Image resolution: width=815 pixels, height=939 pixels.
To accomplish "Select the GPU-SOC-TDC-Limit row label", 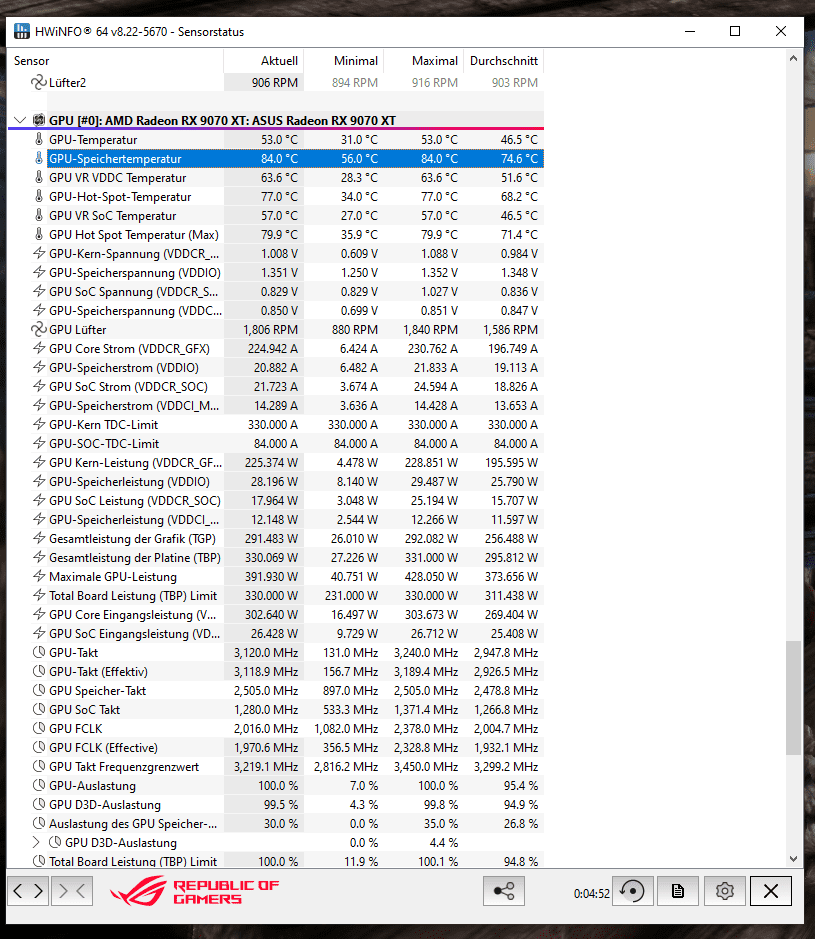I will [104, 444].
